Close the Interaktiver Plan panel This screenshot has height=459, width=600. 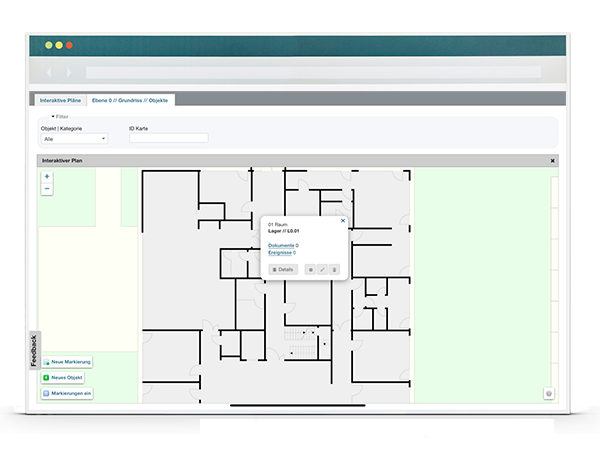pos(552,160)
